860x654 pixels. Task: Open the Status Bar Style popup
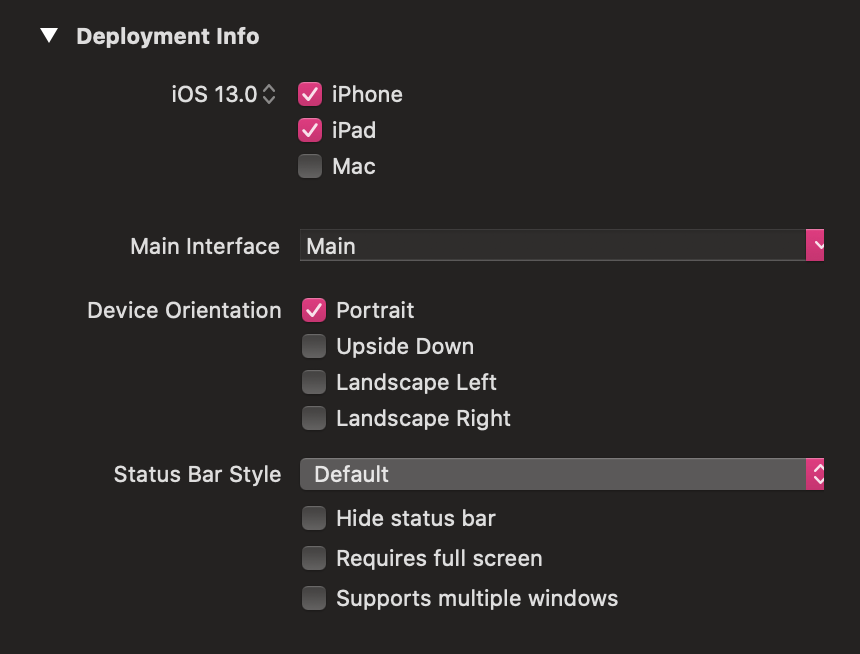562,474
